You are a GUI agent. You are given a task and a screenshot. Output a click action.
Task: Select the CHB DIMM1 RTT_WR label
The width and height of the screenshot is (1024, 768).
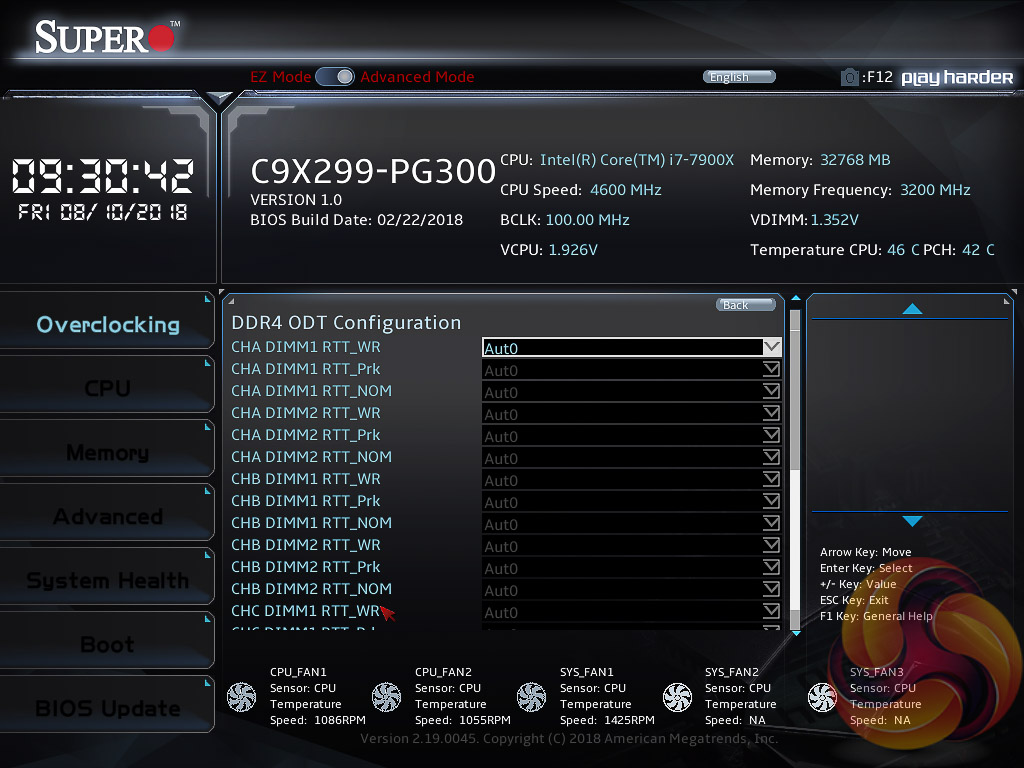click(x=306, y=479)
